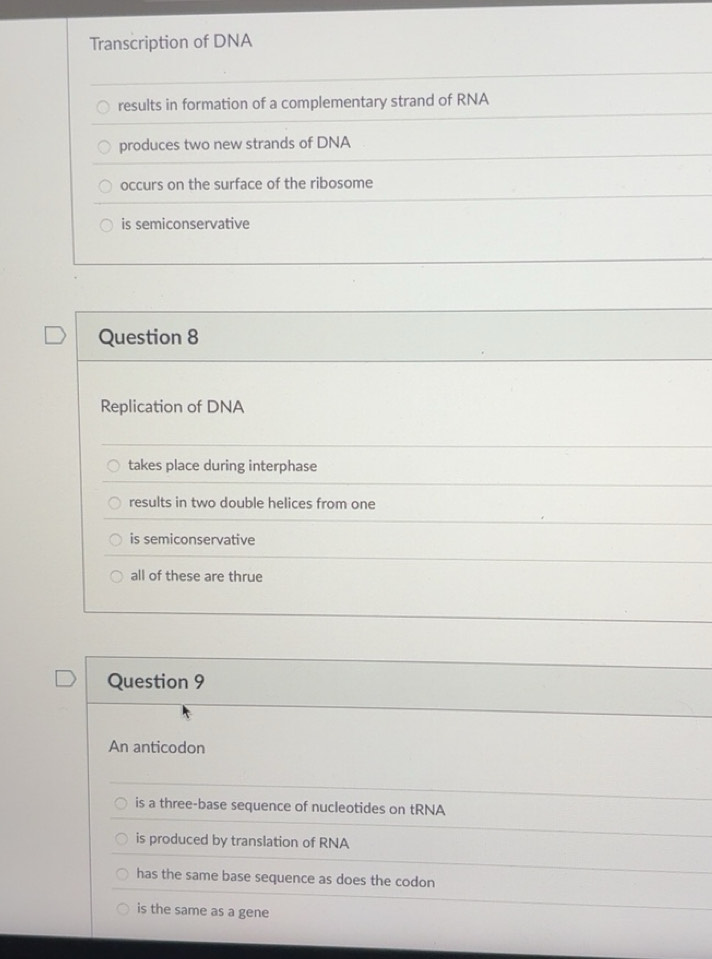Click the Question 9 heading
The height and width of the screenshot is (959, 712).
coord(155,682)
